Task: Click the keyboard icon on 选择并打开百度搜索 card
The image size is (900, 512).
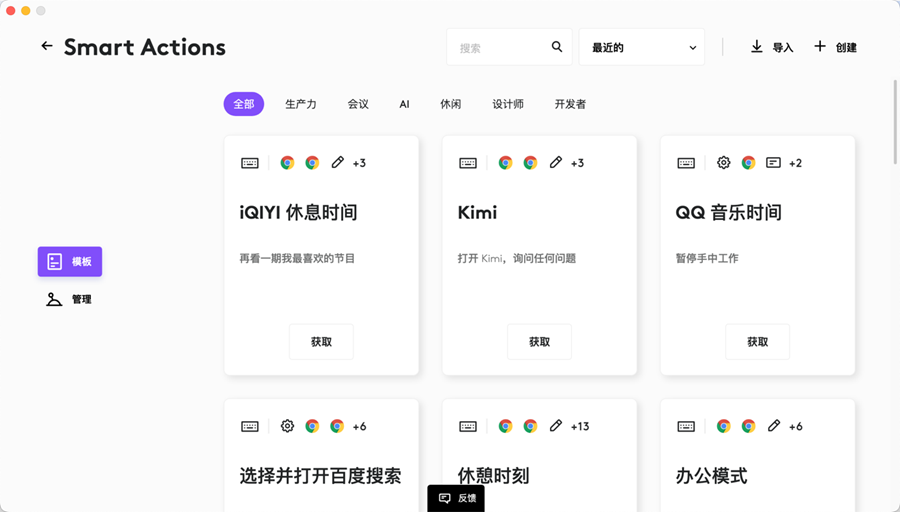Action: (x=250, y=426)
